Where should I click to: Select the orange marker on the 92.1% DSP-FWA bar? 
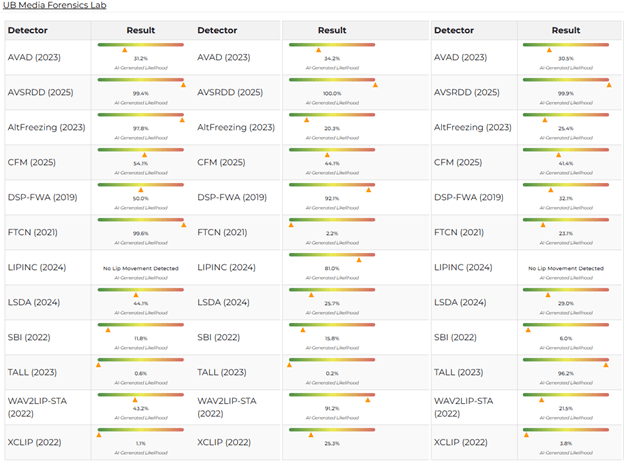[368, 190]
